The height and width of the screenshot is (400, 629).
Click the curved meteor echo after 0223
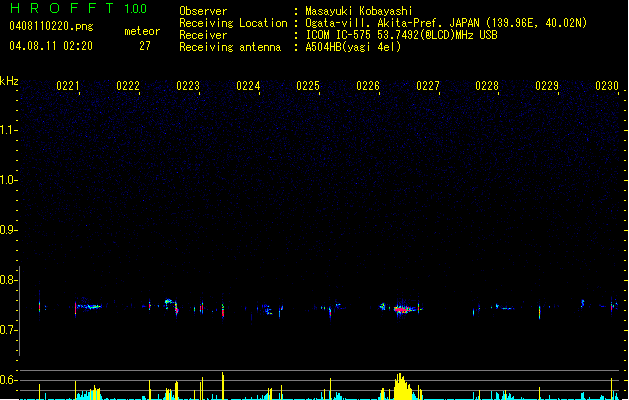tap(172, 306)
